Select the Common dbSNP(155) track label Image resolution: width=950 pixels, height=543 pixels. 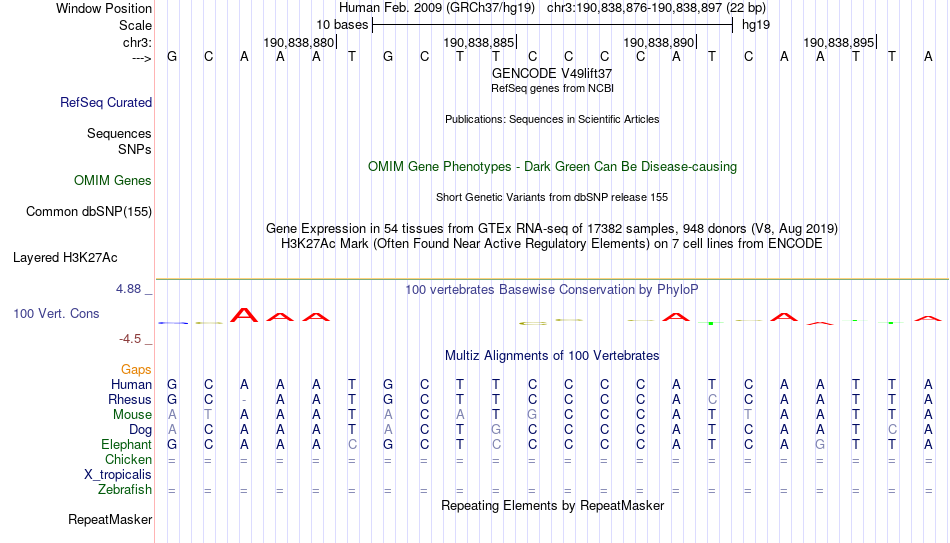point(89,212)
